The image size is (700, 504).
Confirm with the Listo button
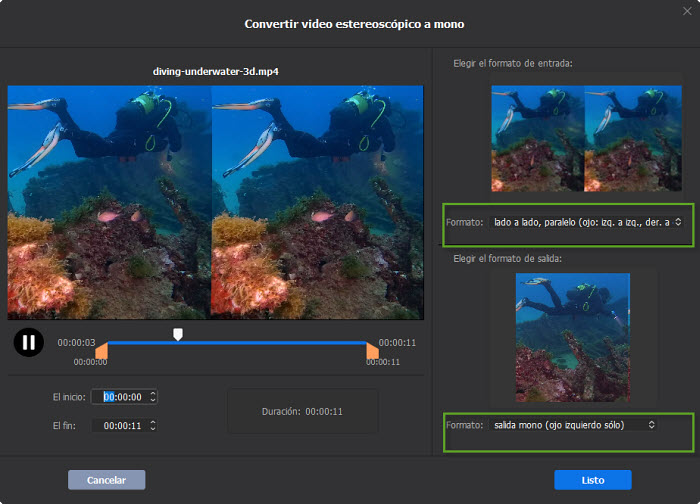click(592, 480)
